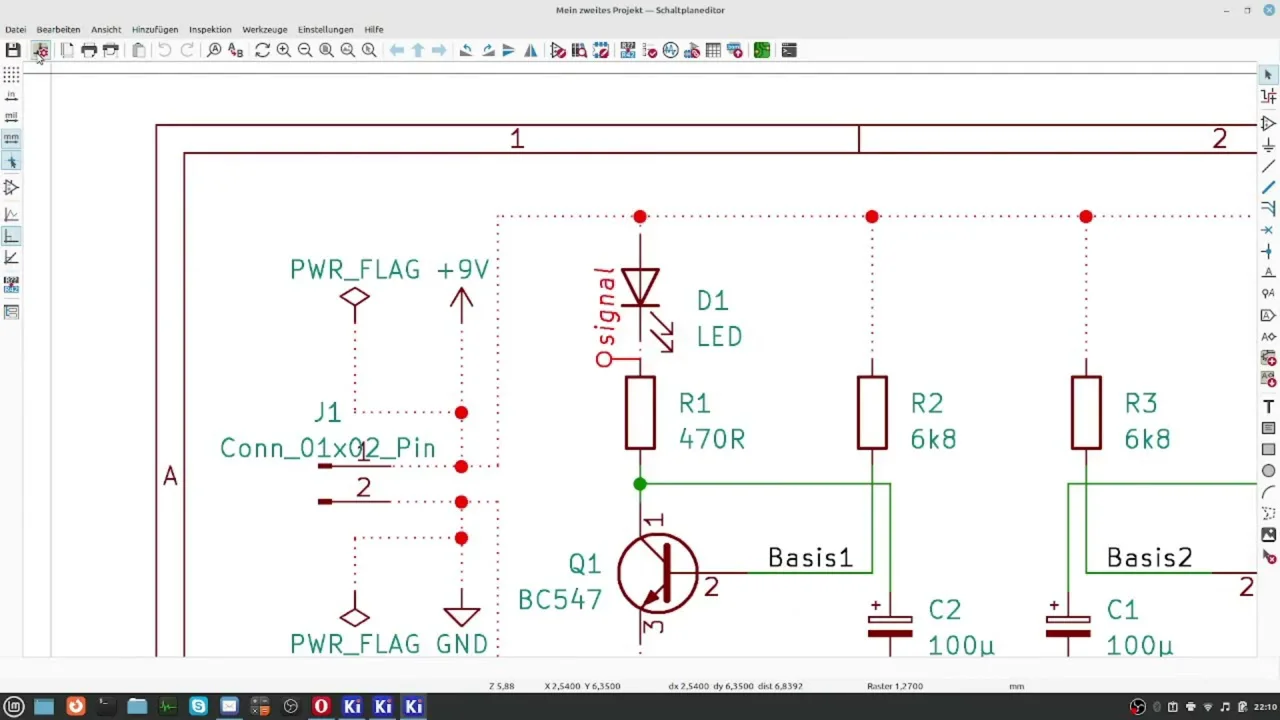Click the Opera browser icon in taskbar
Viewport: 1280px width, 720px height.
(321, 706)
